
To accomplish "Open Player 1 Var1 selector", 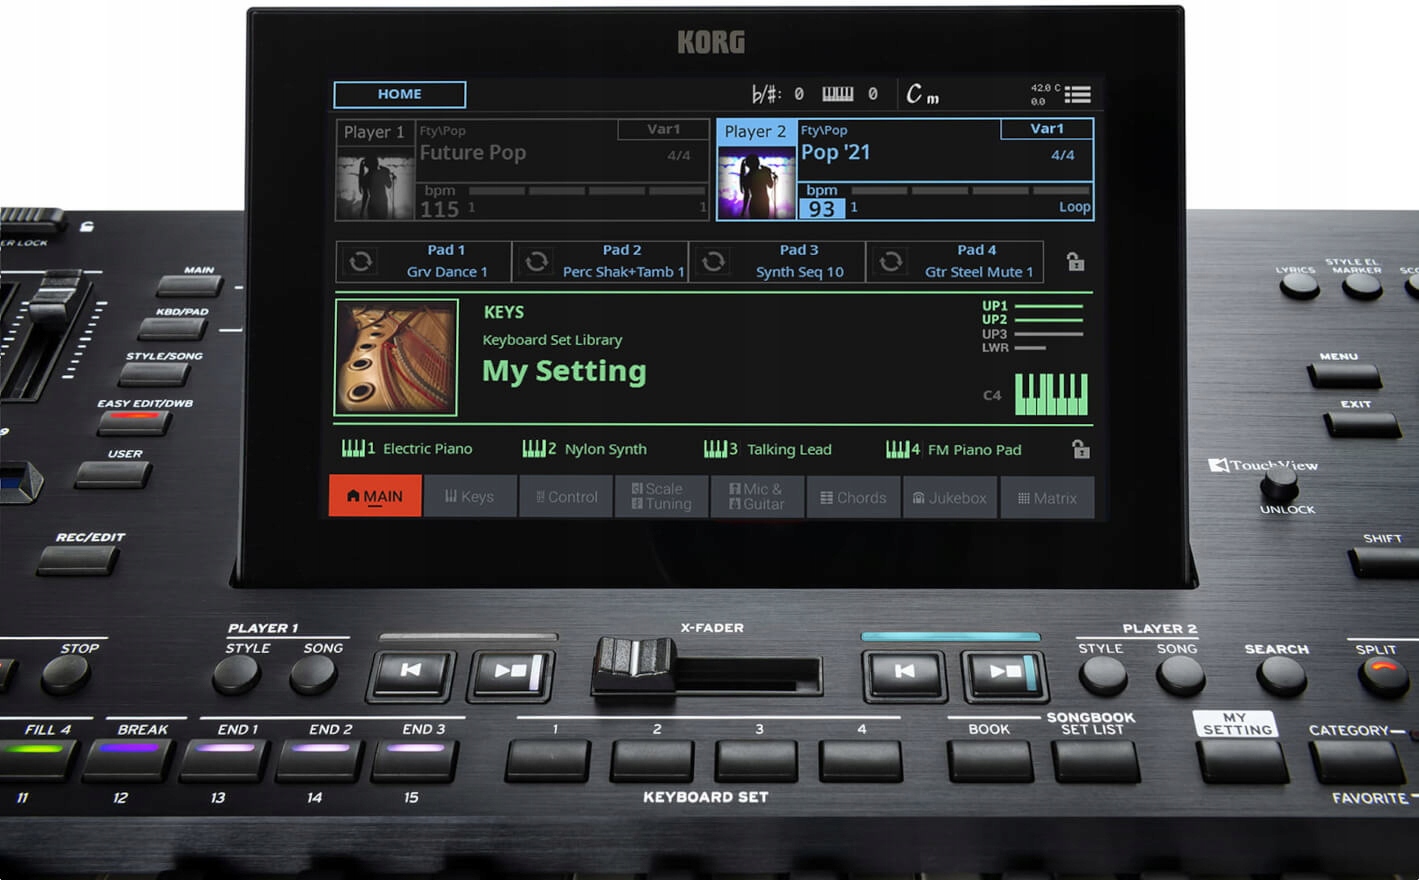I will (x=663, y=129).
